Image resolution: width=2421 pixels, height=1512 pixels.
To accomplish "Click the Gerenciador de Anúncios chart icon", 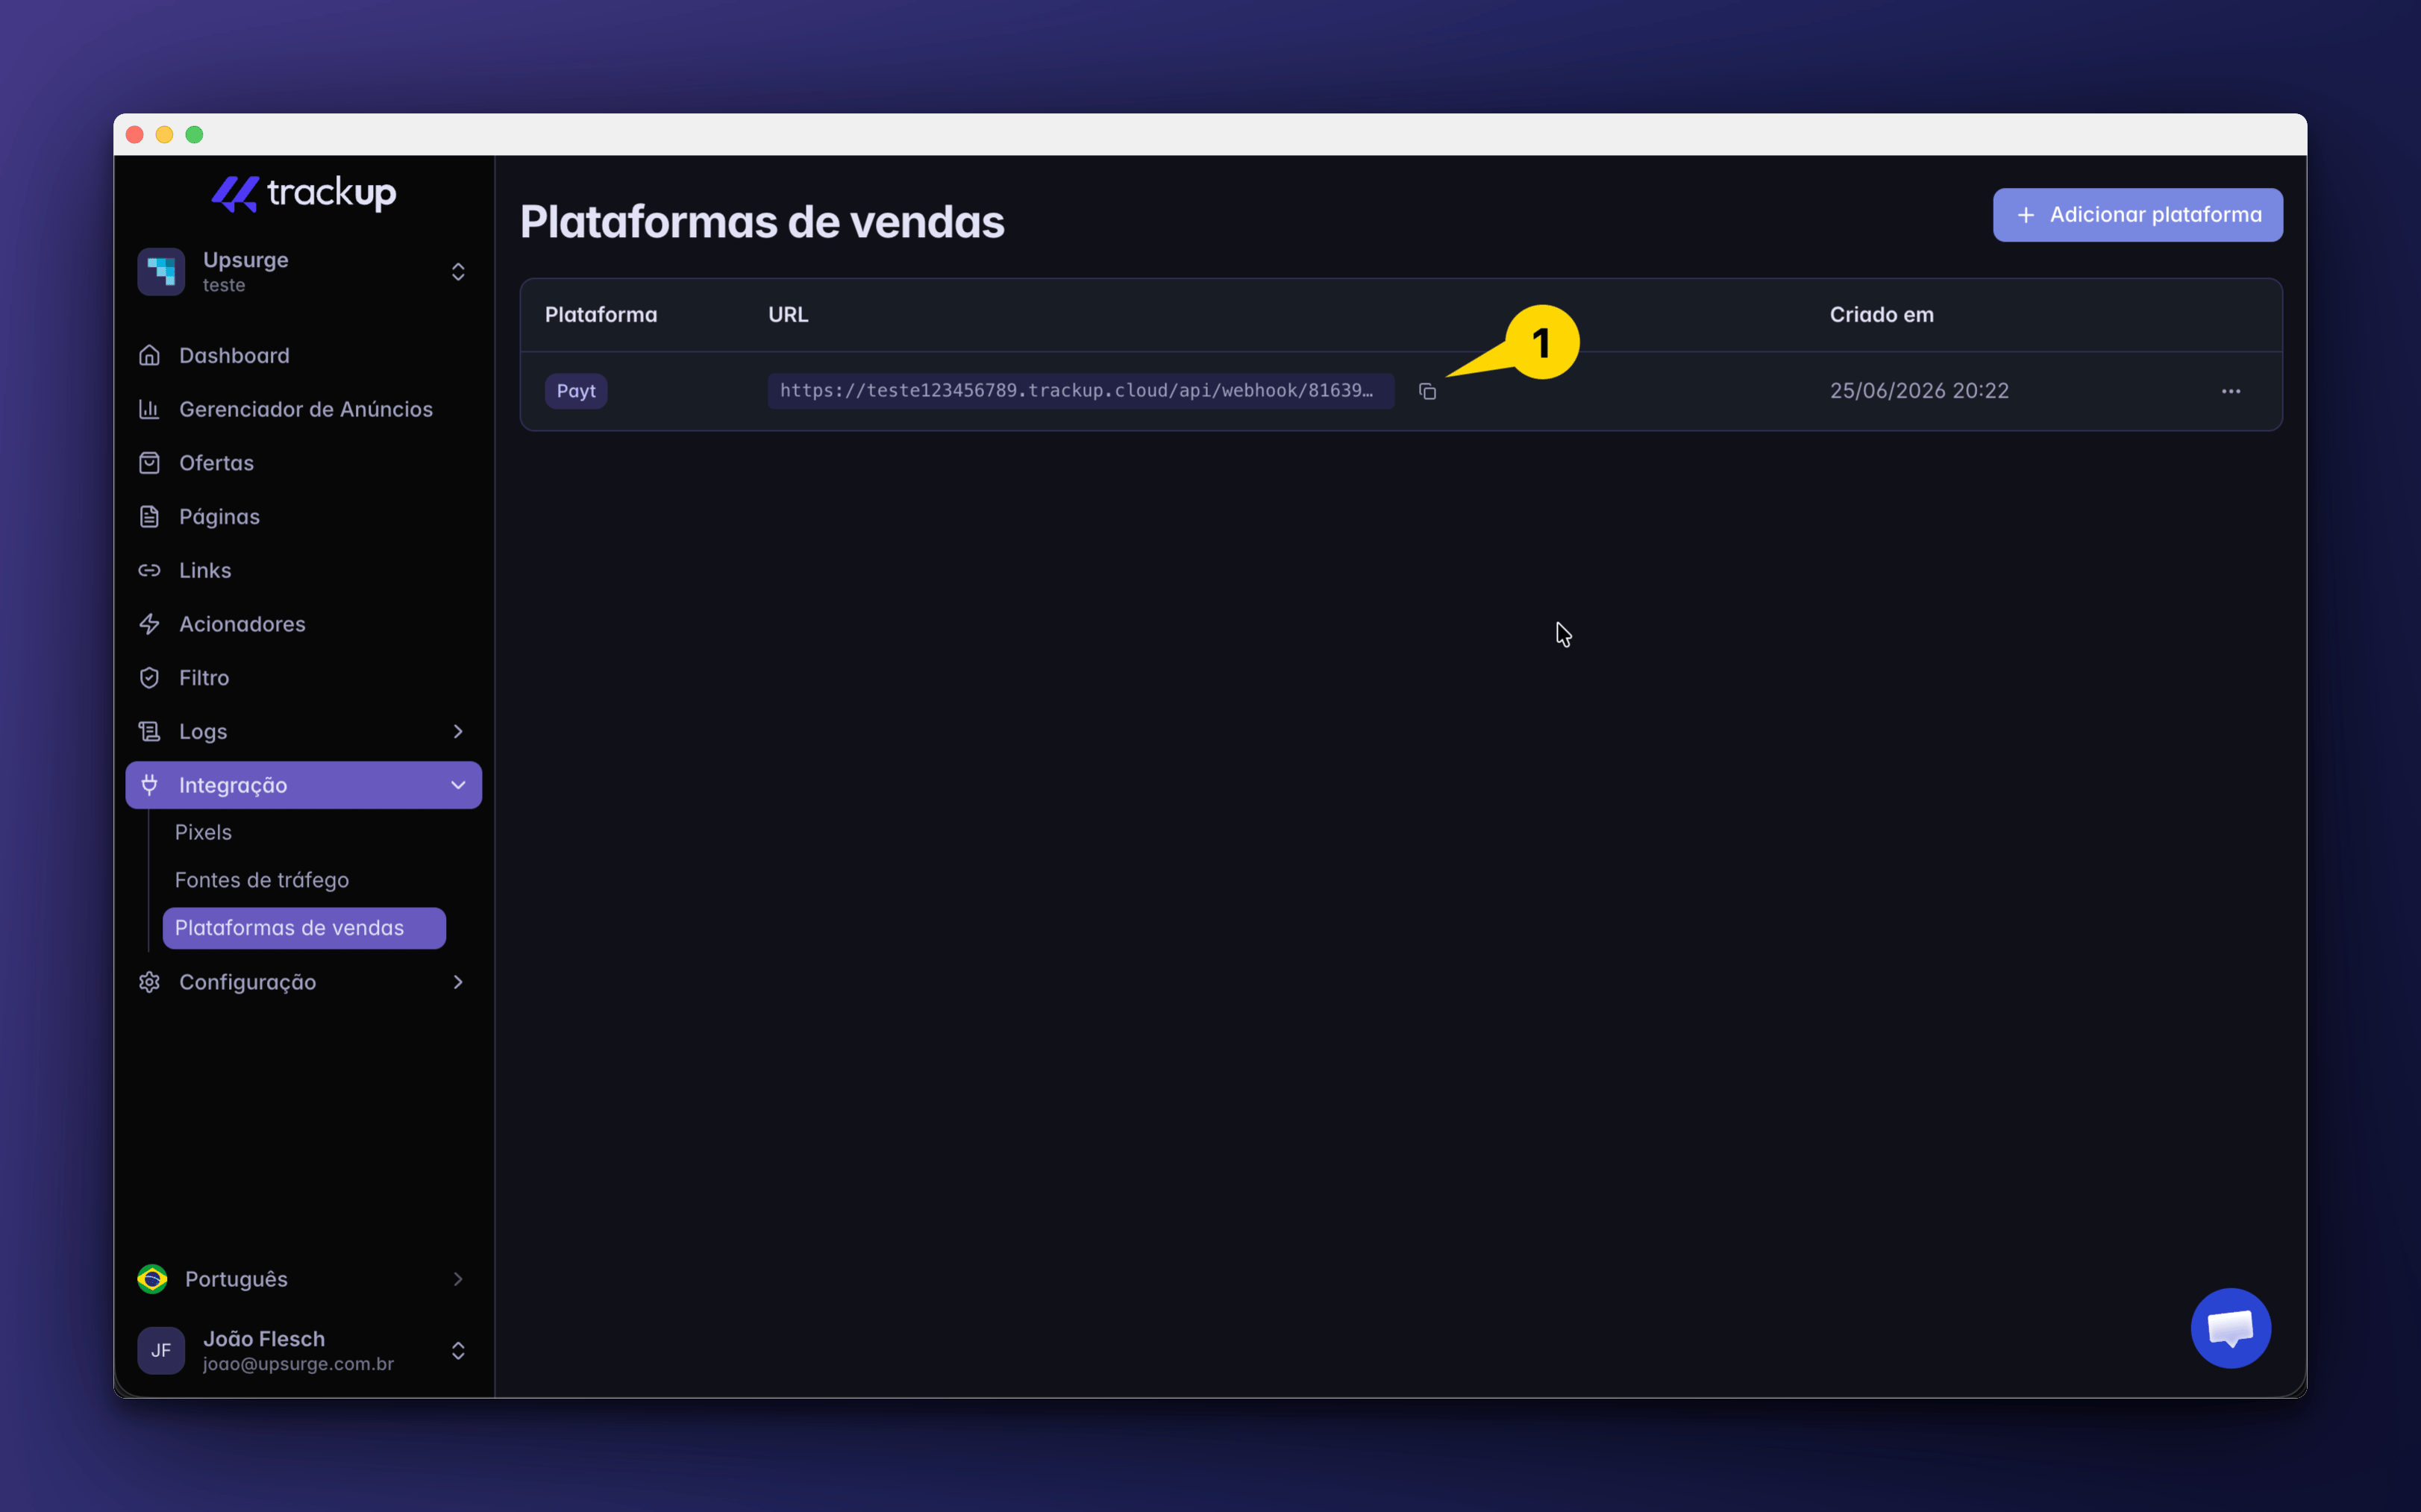I will [149, 409].
